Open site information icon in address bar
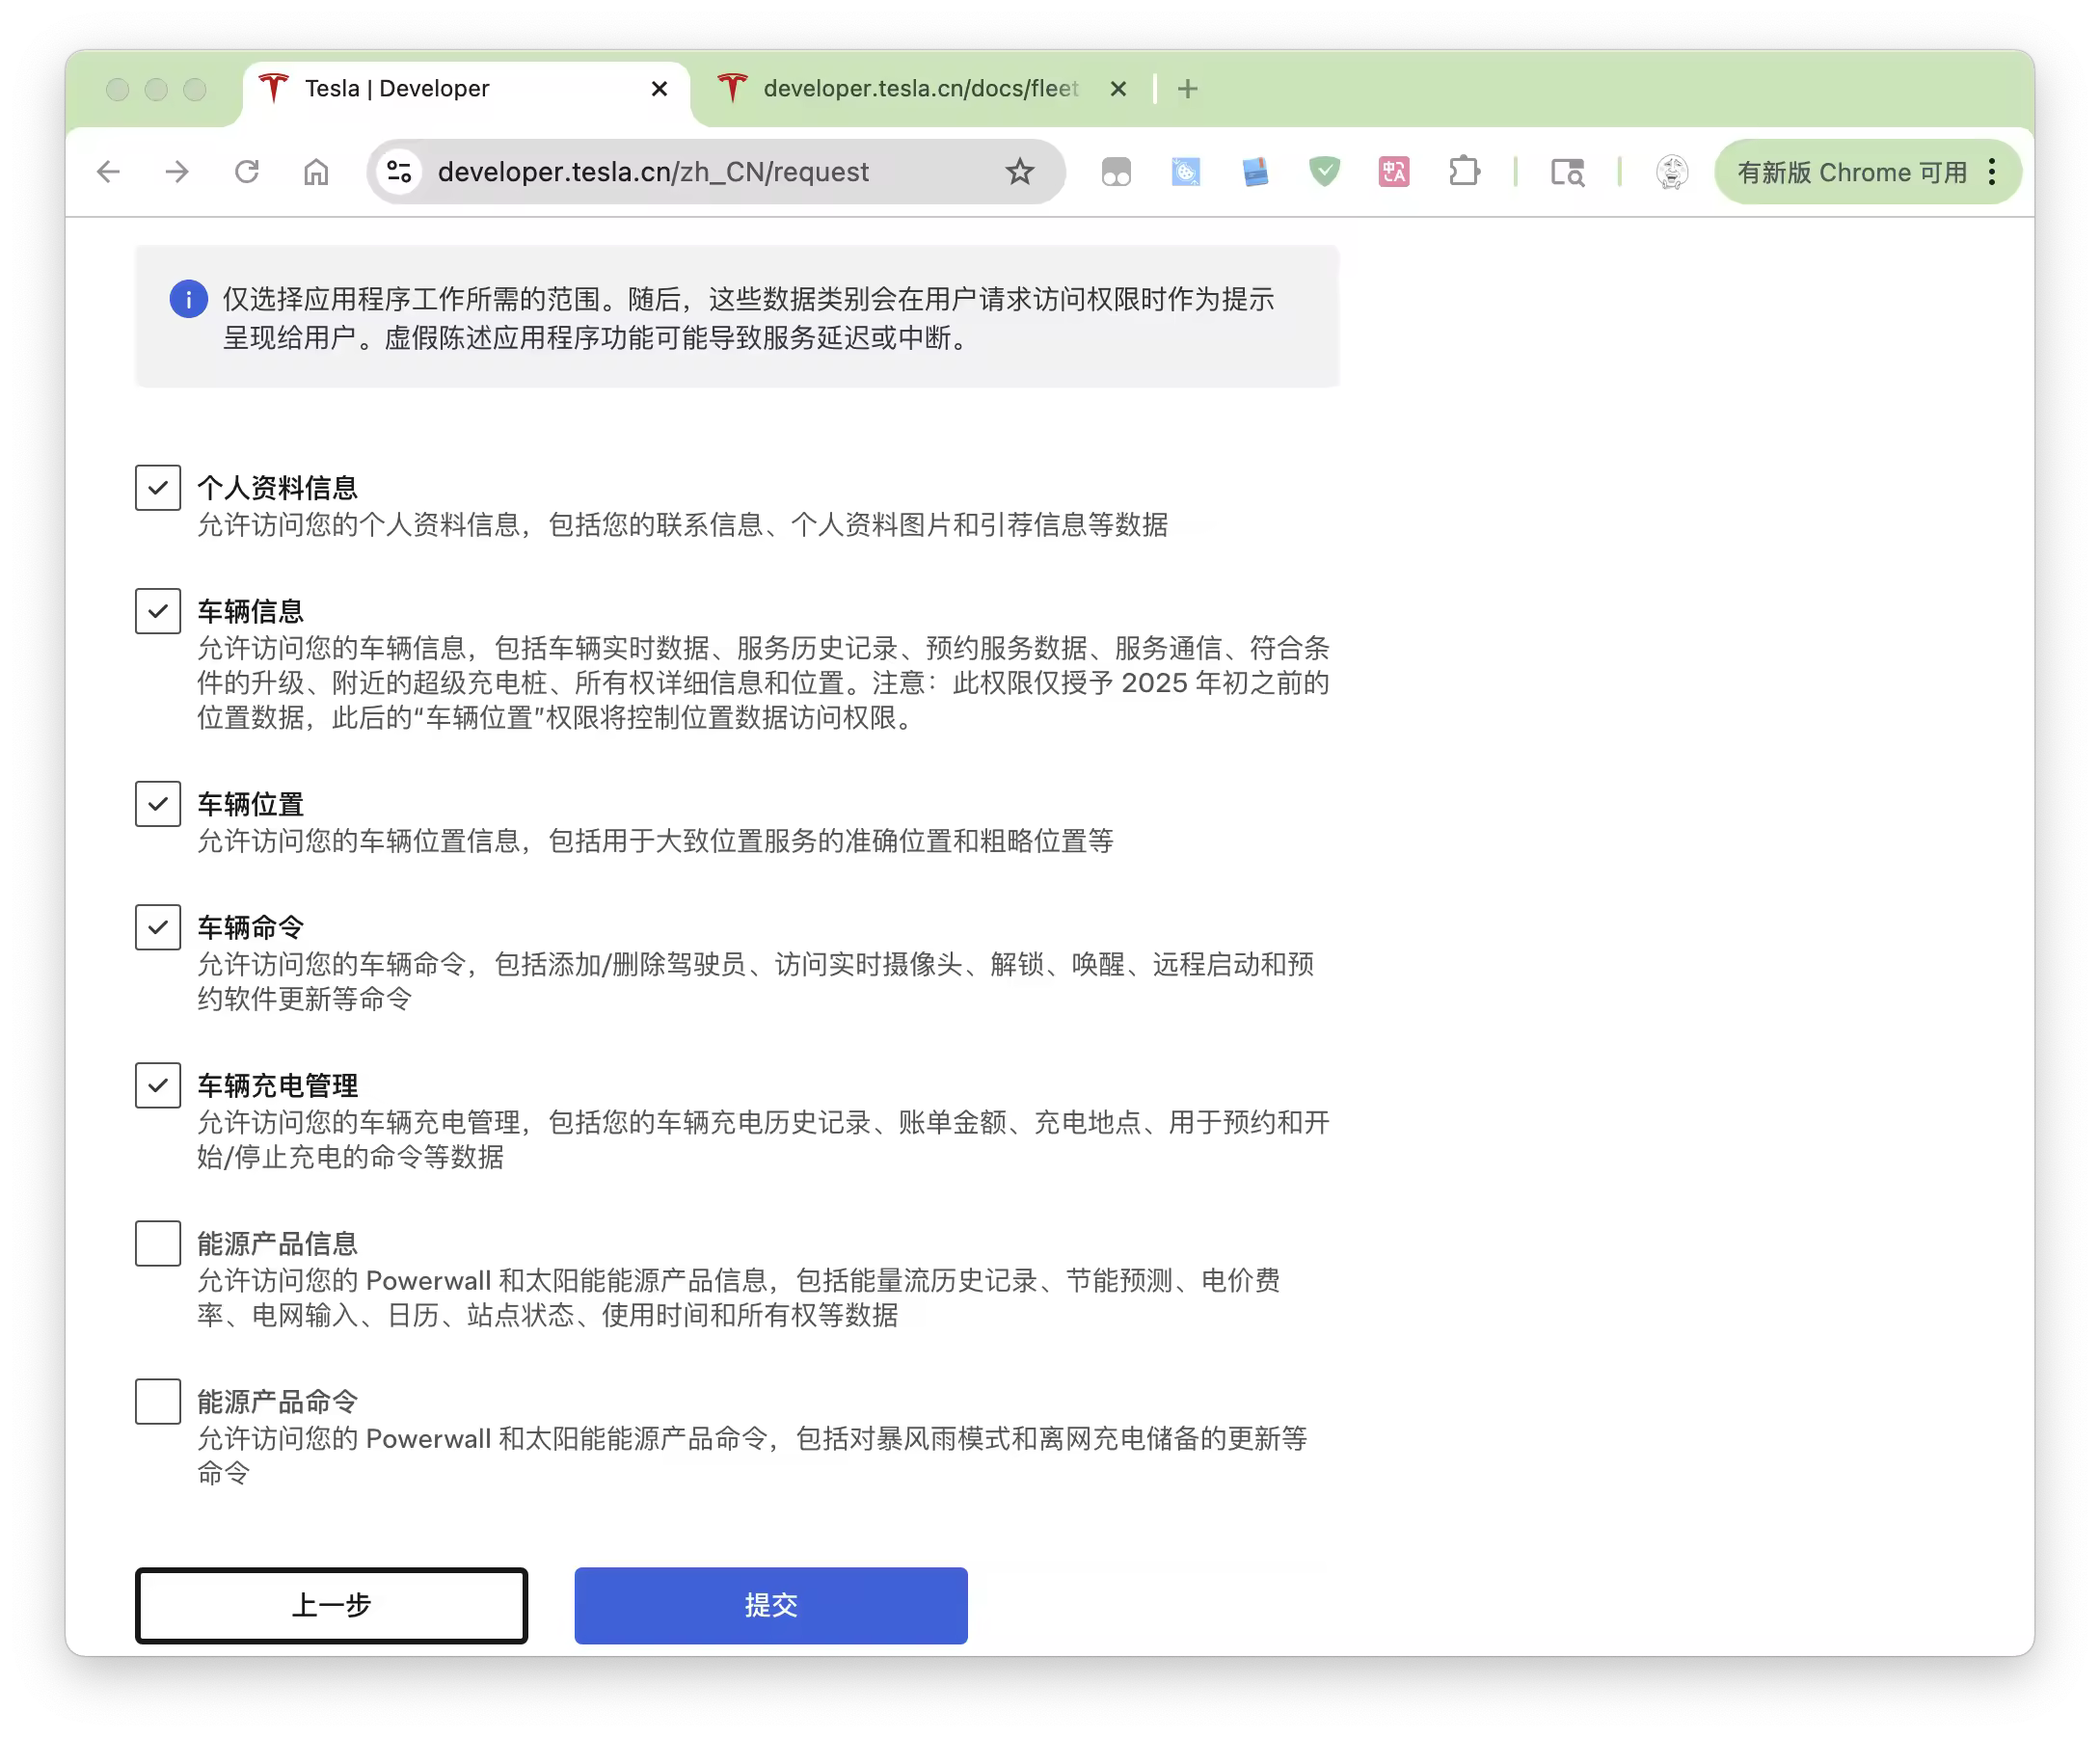 click(x=399, y=172)
